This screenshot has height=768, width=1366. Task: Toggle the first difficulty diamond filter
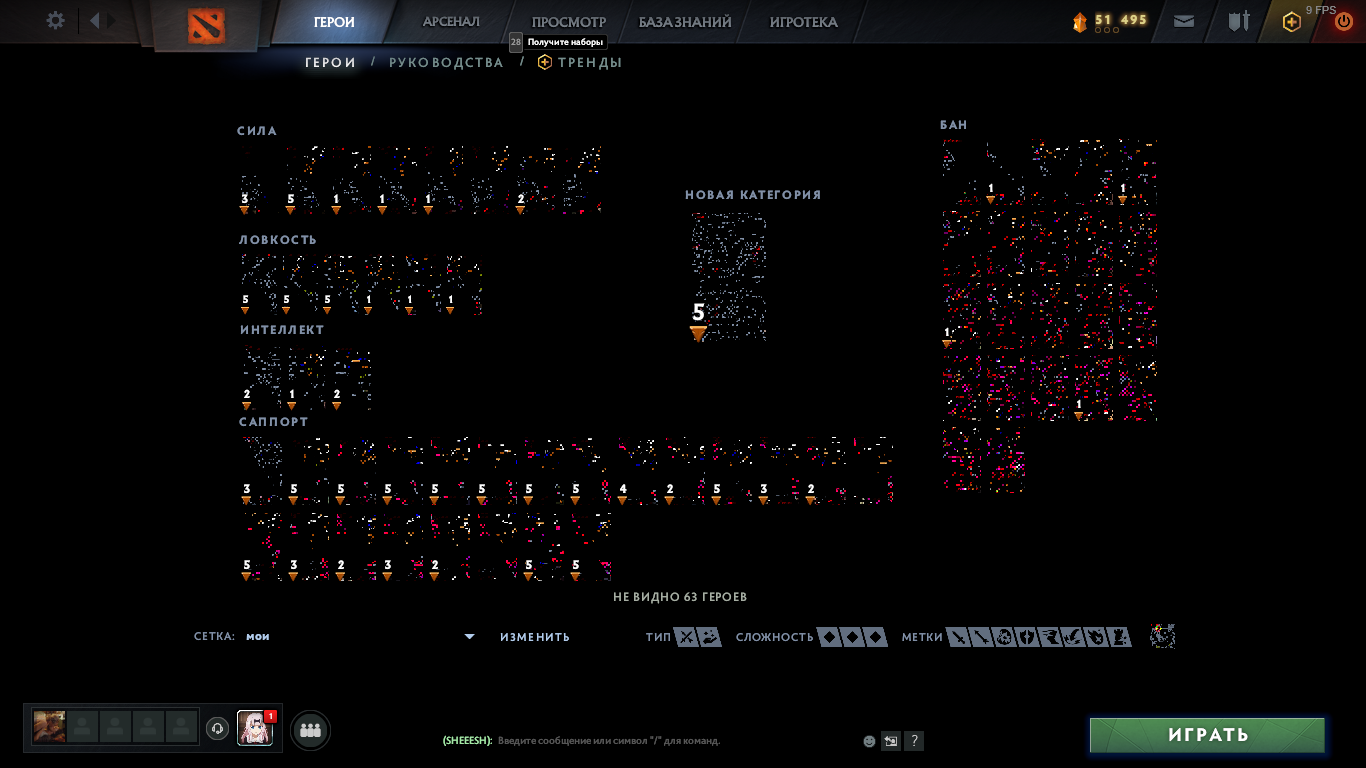pos(828,636)
